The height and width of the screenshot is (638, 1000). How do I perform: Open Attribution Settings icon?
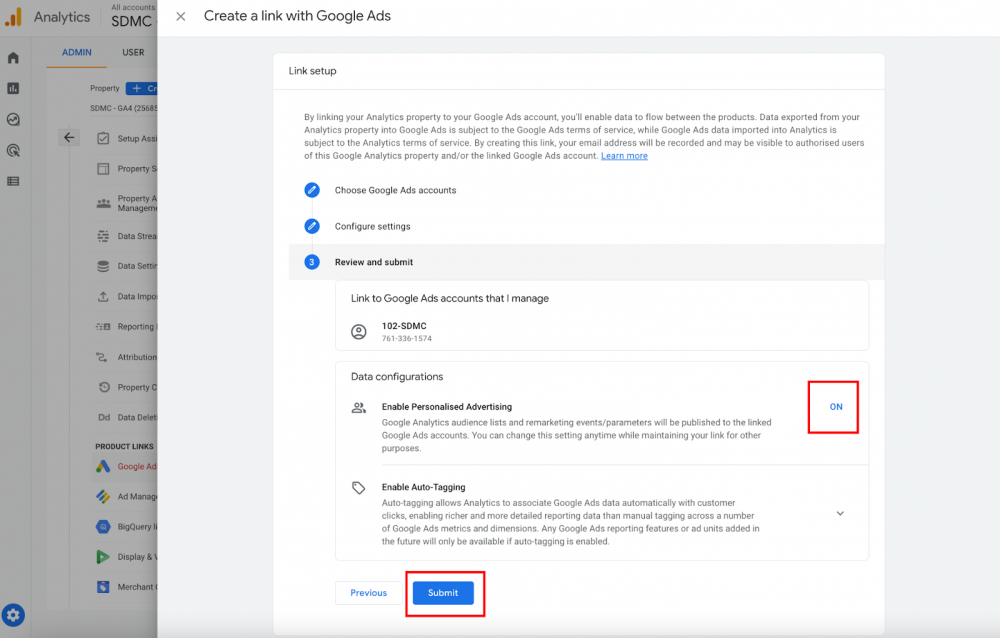click(x=102, y=357)
